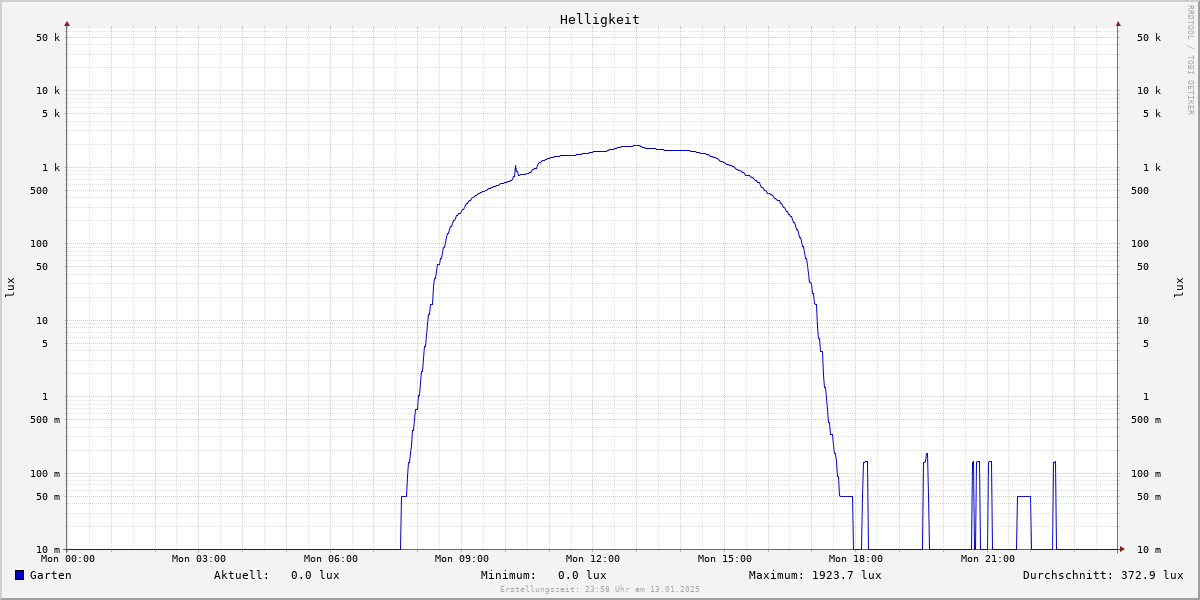This screenshot has height=600, width=1200.
Task: Click the left axis 10 m label
Action: coord(48,550)
